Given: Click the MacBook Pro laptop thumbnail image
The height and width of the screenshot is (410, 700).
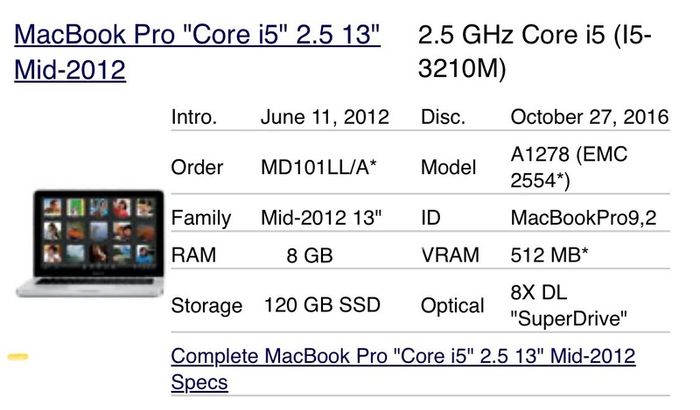Looking at the screenshot, I should pyautogui.click(x=91, y=243).
